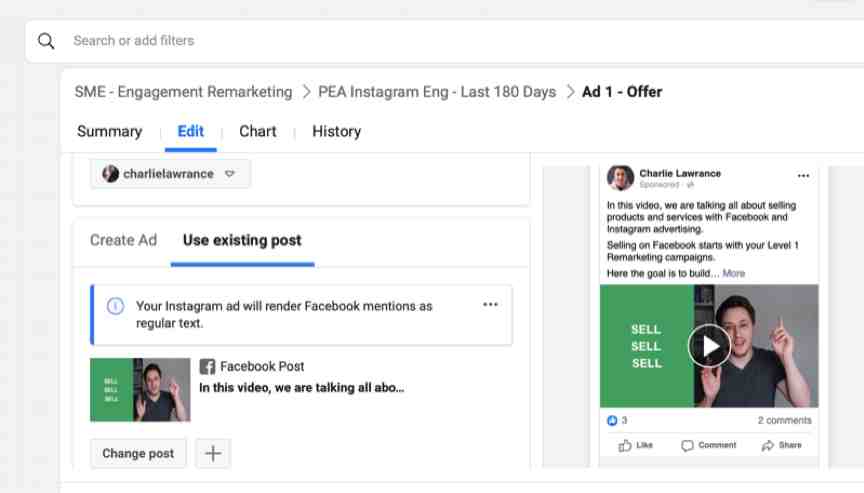This screenshot has height=493, width=864.
Task: Open the 2 comments link
Action: click(785, 421)
